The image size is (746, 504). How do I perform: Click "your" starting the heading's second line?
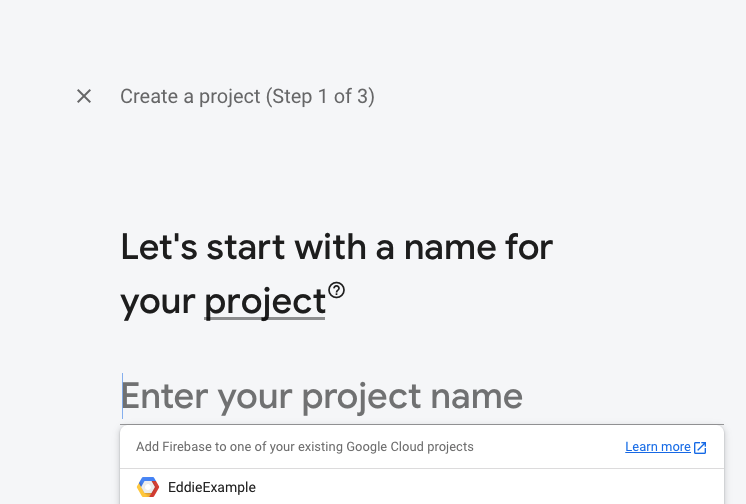point(157,301)
